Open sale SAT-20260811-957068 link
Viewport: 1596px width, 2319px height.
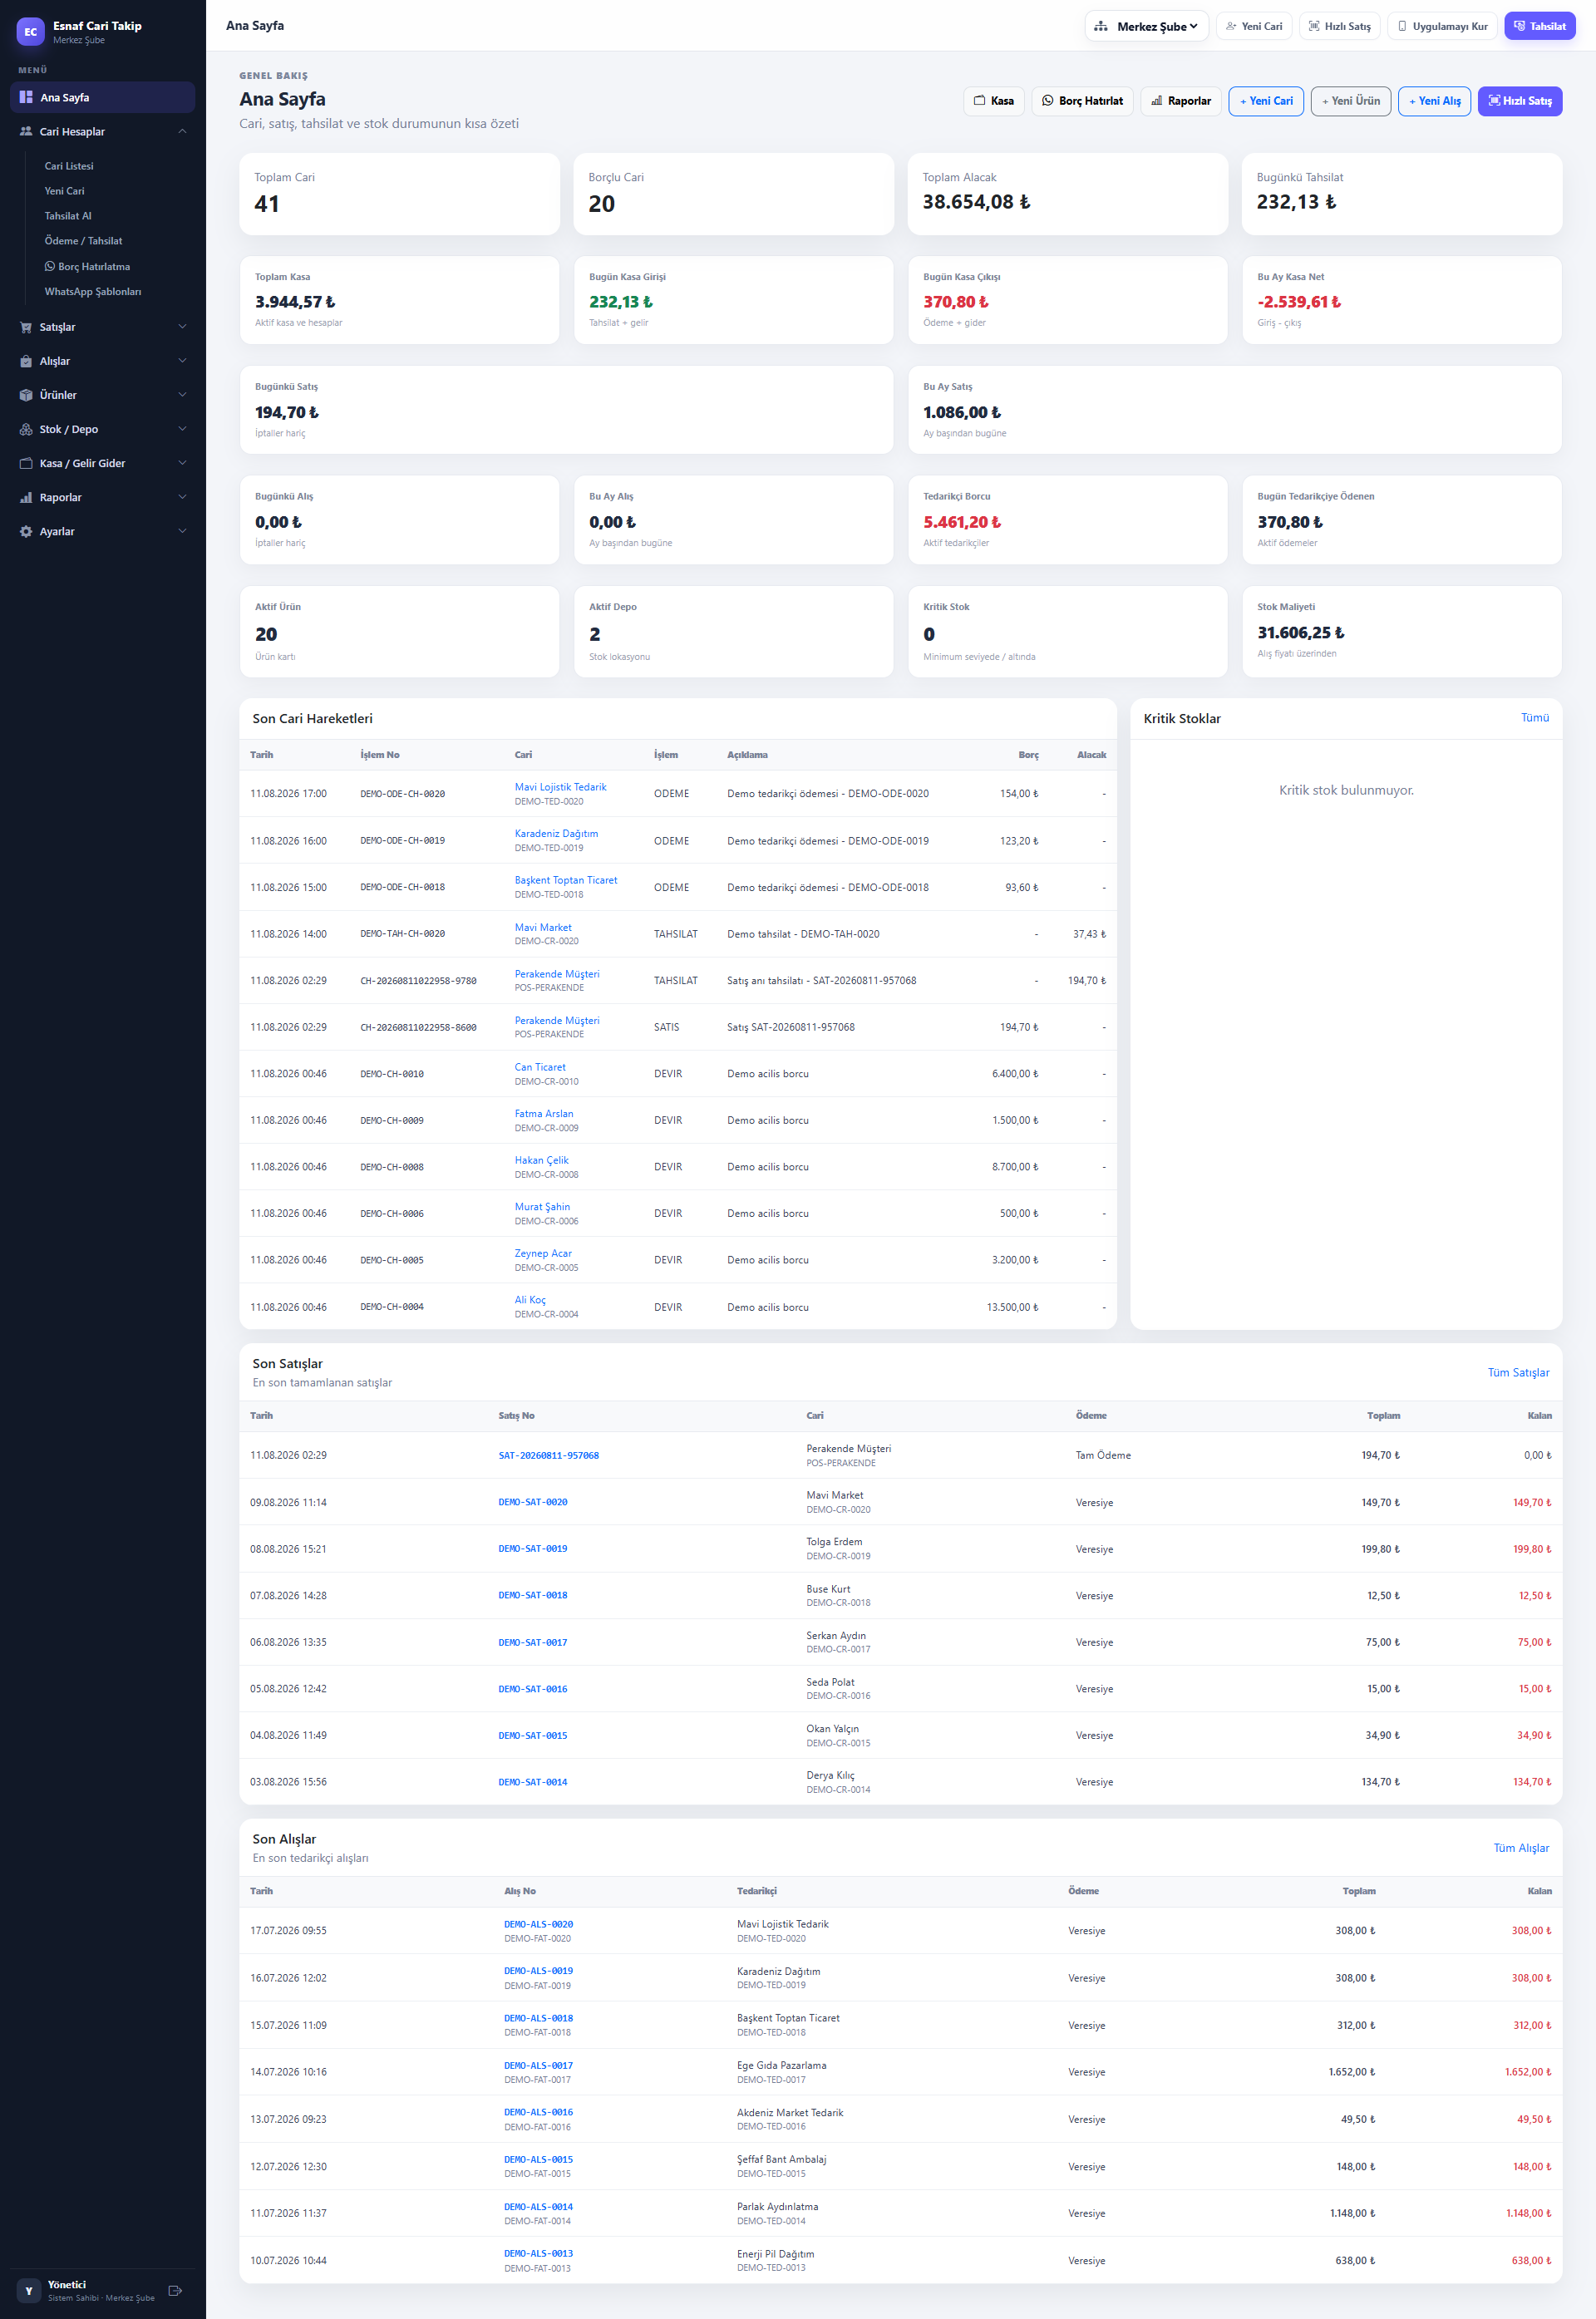pos(548,1455)
